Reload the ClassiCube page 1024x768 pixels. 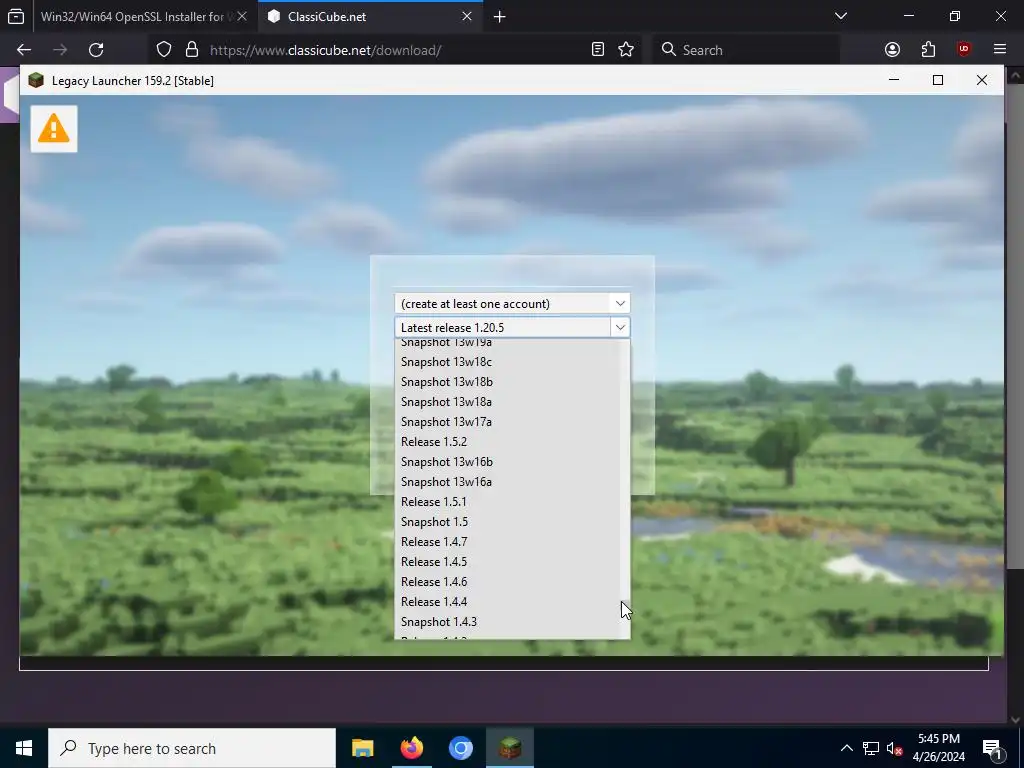point(96,50)
